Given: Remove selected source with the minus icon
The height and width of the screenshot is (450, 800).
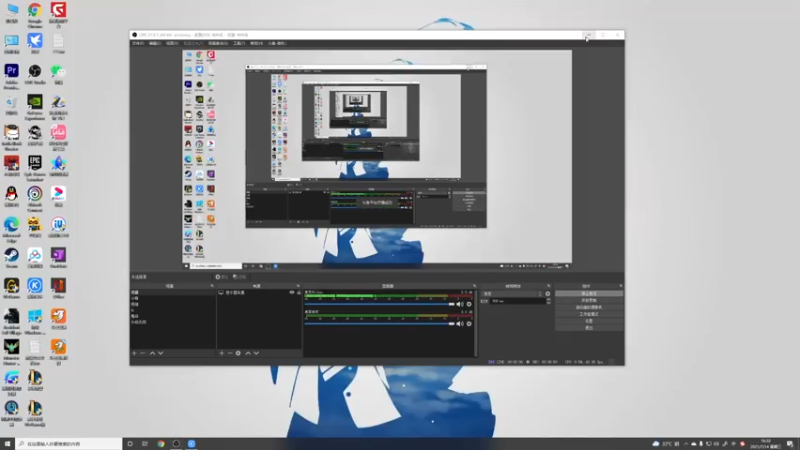Looking at the screenshot, I should coord(230,353).
